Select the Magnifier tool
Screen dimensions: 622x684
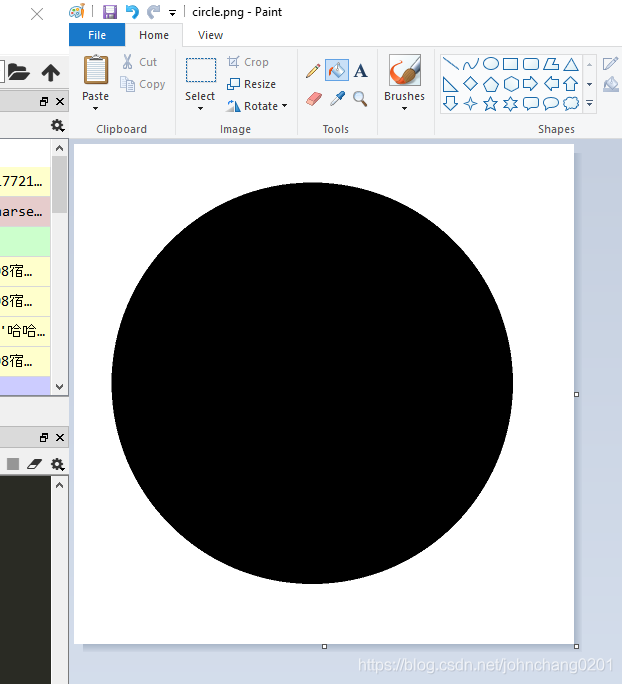[360, 99]
